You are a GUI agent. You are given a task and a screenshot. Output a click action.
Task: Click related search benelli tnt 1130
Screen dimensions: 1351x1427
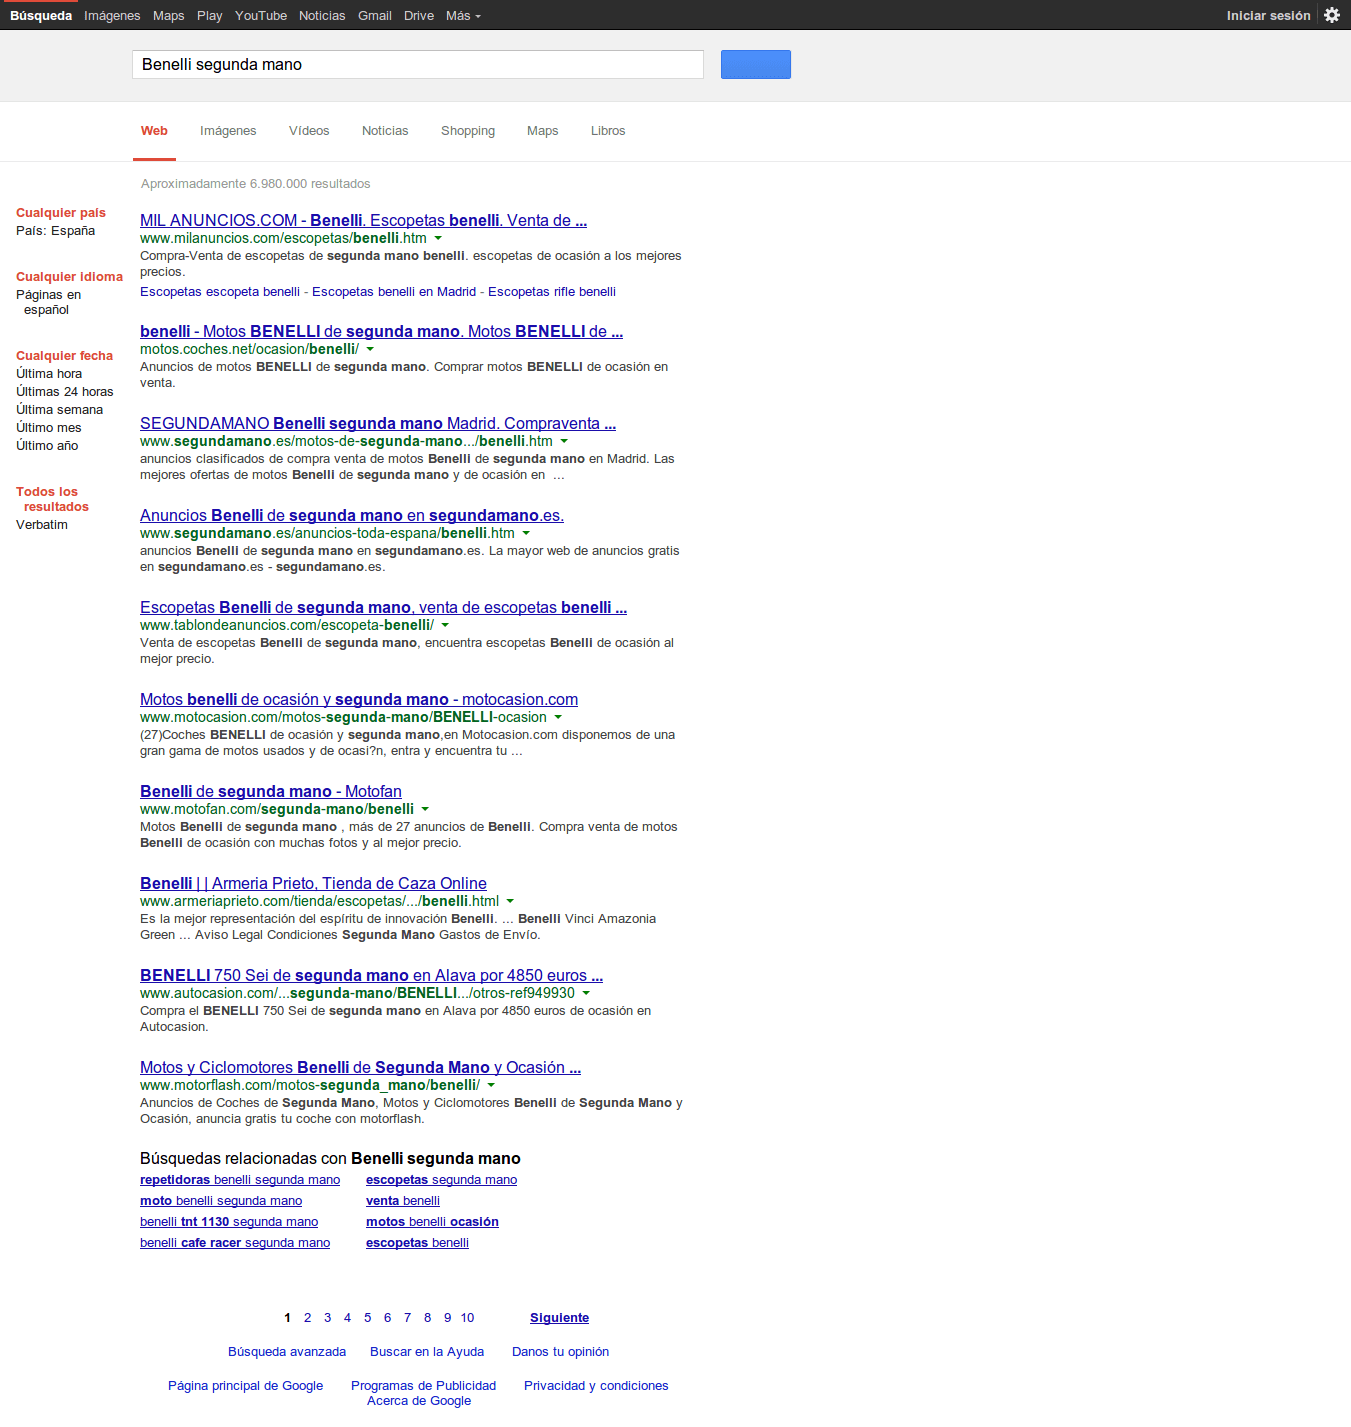[x=229, y=1222]
